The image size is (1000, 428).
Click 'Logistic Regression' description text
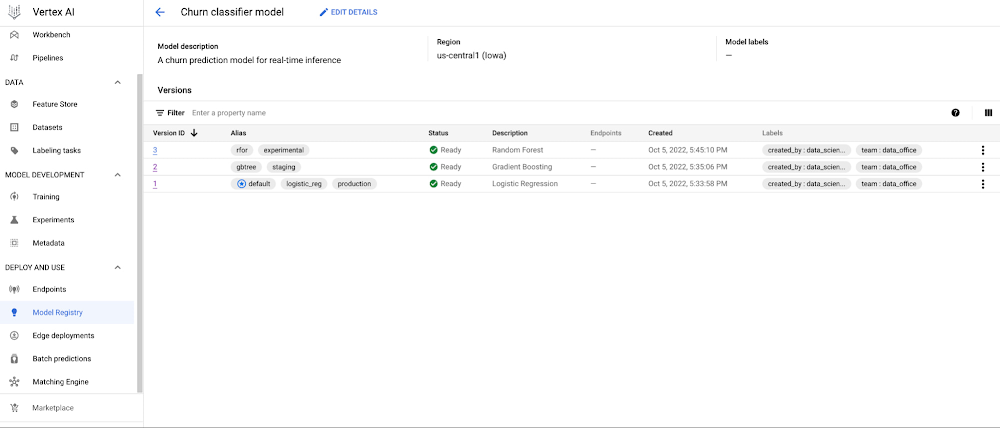pos(525,184)
